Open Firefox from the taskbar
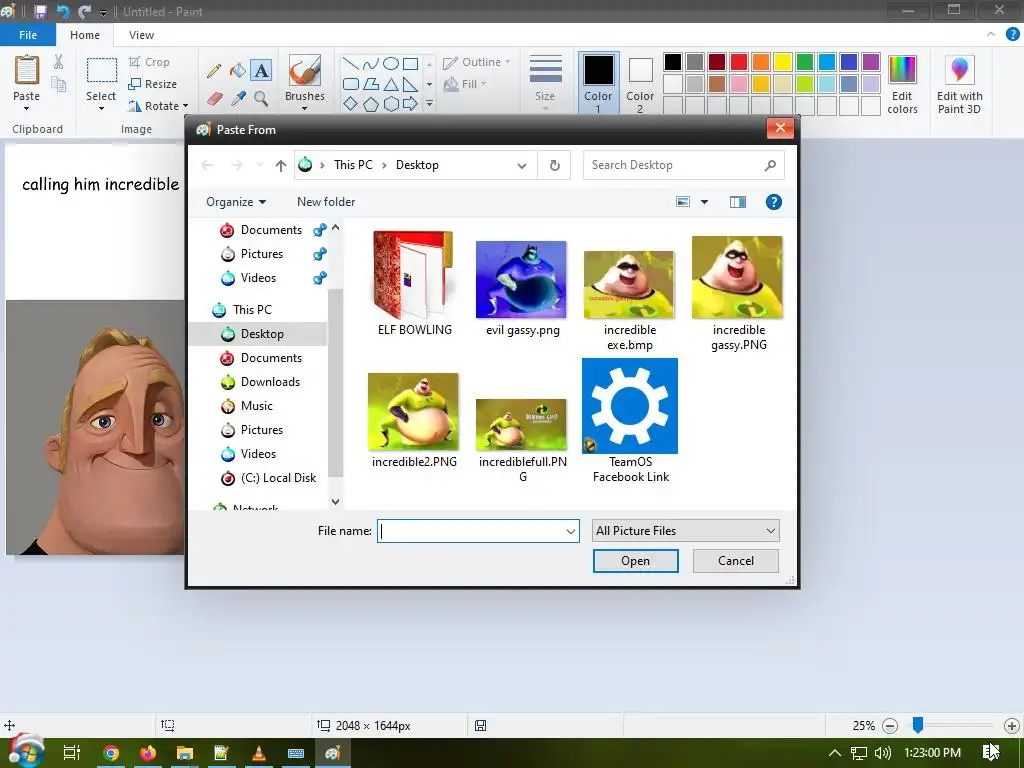The image size is (1024, 768). tap(148, 753)
